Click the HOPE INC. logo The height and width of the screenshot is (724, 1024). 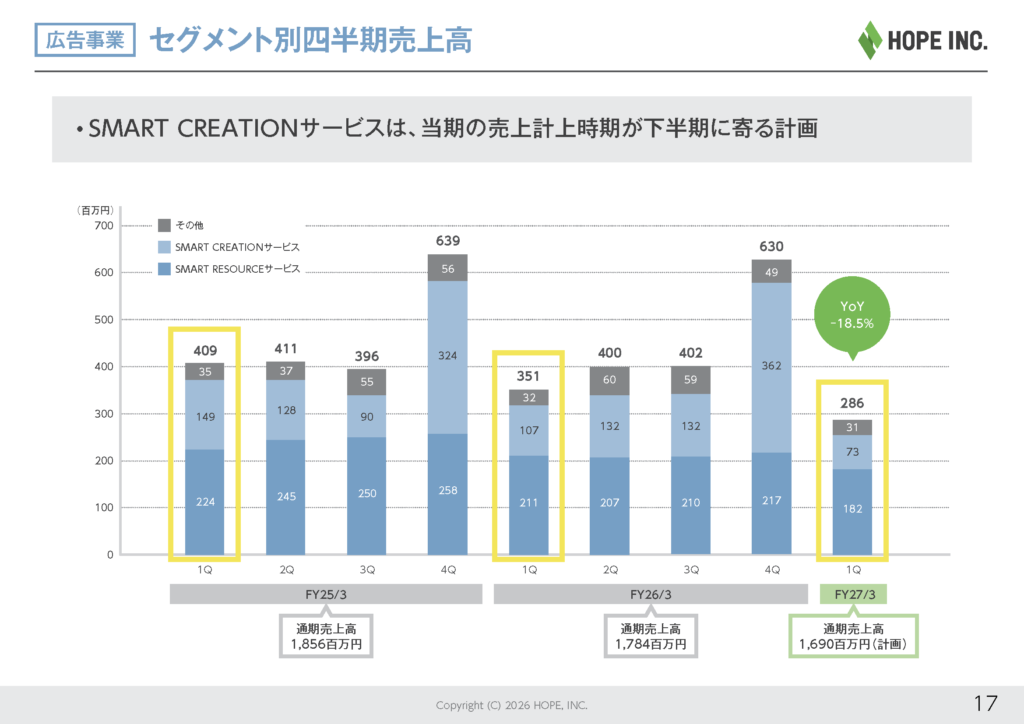click(922, 40)
